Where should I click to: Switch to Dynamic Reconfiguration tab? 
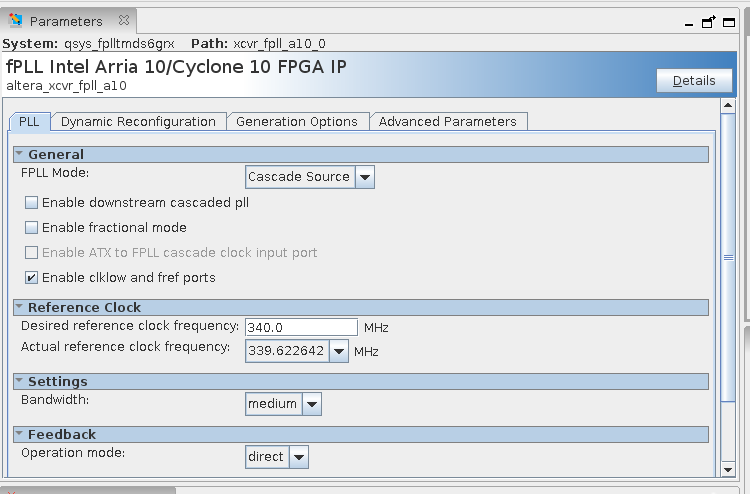[x=138, y=121]
